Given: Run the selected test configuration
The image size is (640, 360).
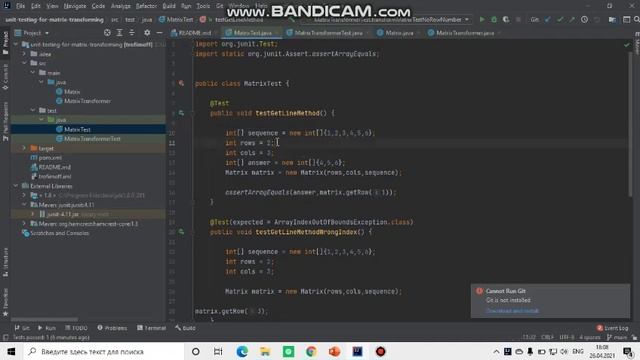Looking at the screenshot, I should tap(482, 20).
